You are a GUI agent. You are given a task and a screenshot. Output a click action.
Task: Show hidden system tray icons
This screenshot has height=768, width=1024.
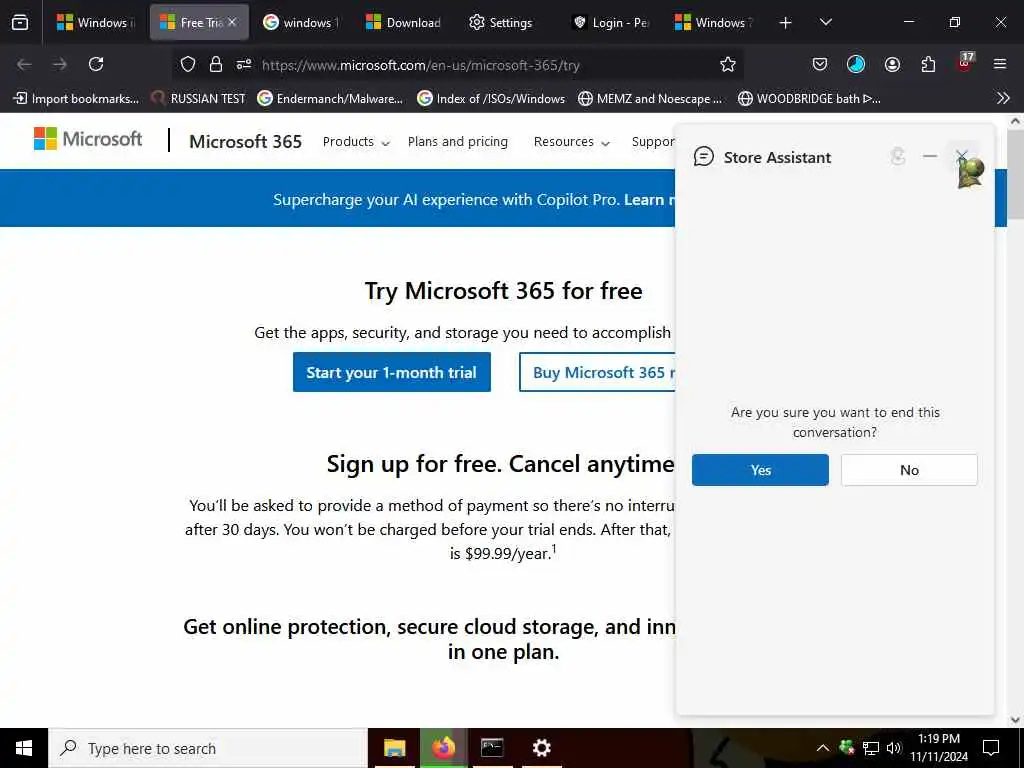(x=823, y=748)
